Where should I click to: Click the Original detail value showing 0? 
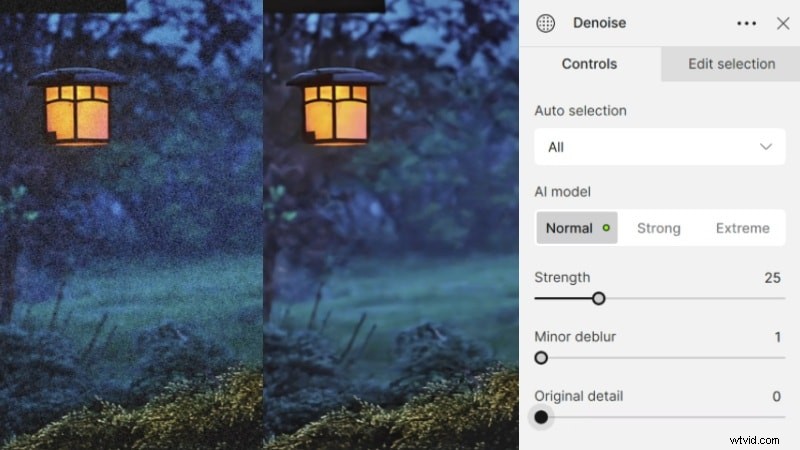(x=776, y=397)
